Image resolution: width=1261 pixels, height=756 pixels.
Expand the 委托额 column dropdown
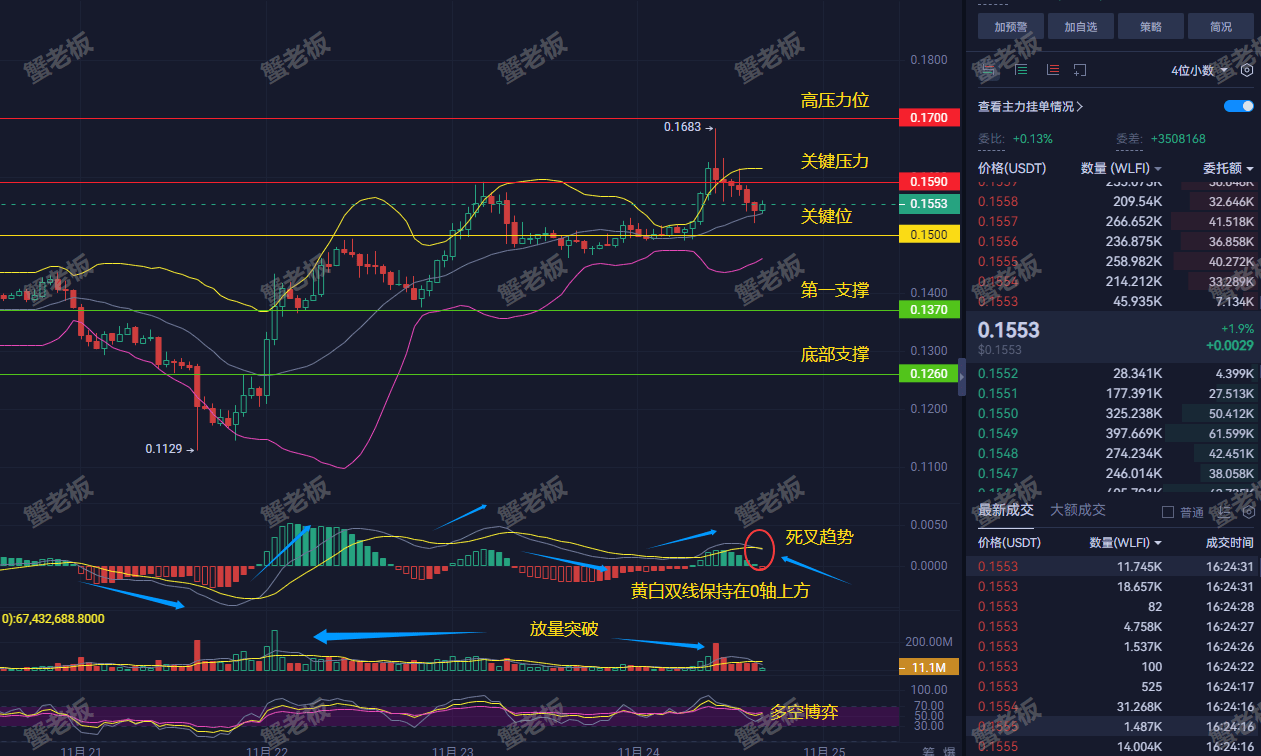pos(1228,168)
